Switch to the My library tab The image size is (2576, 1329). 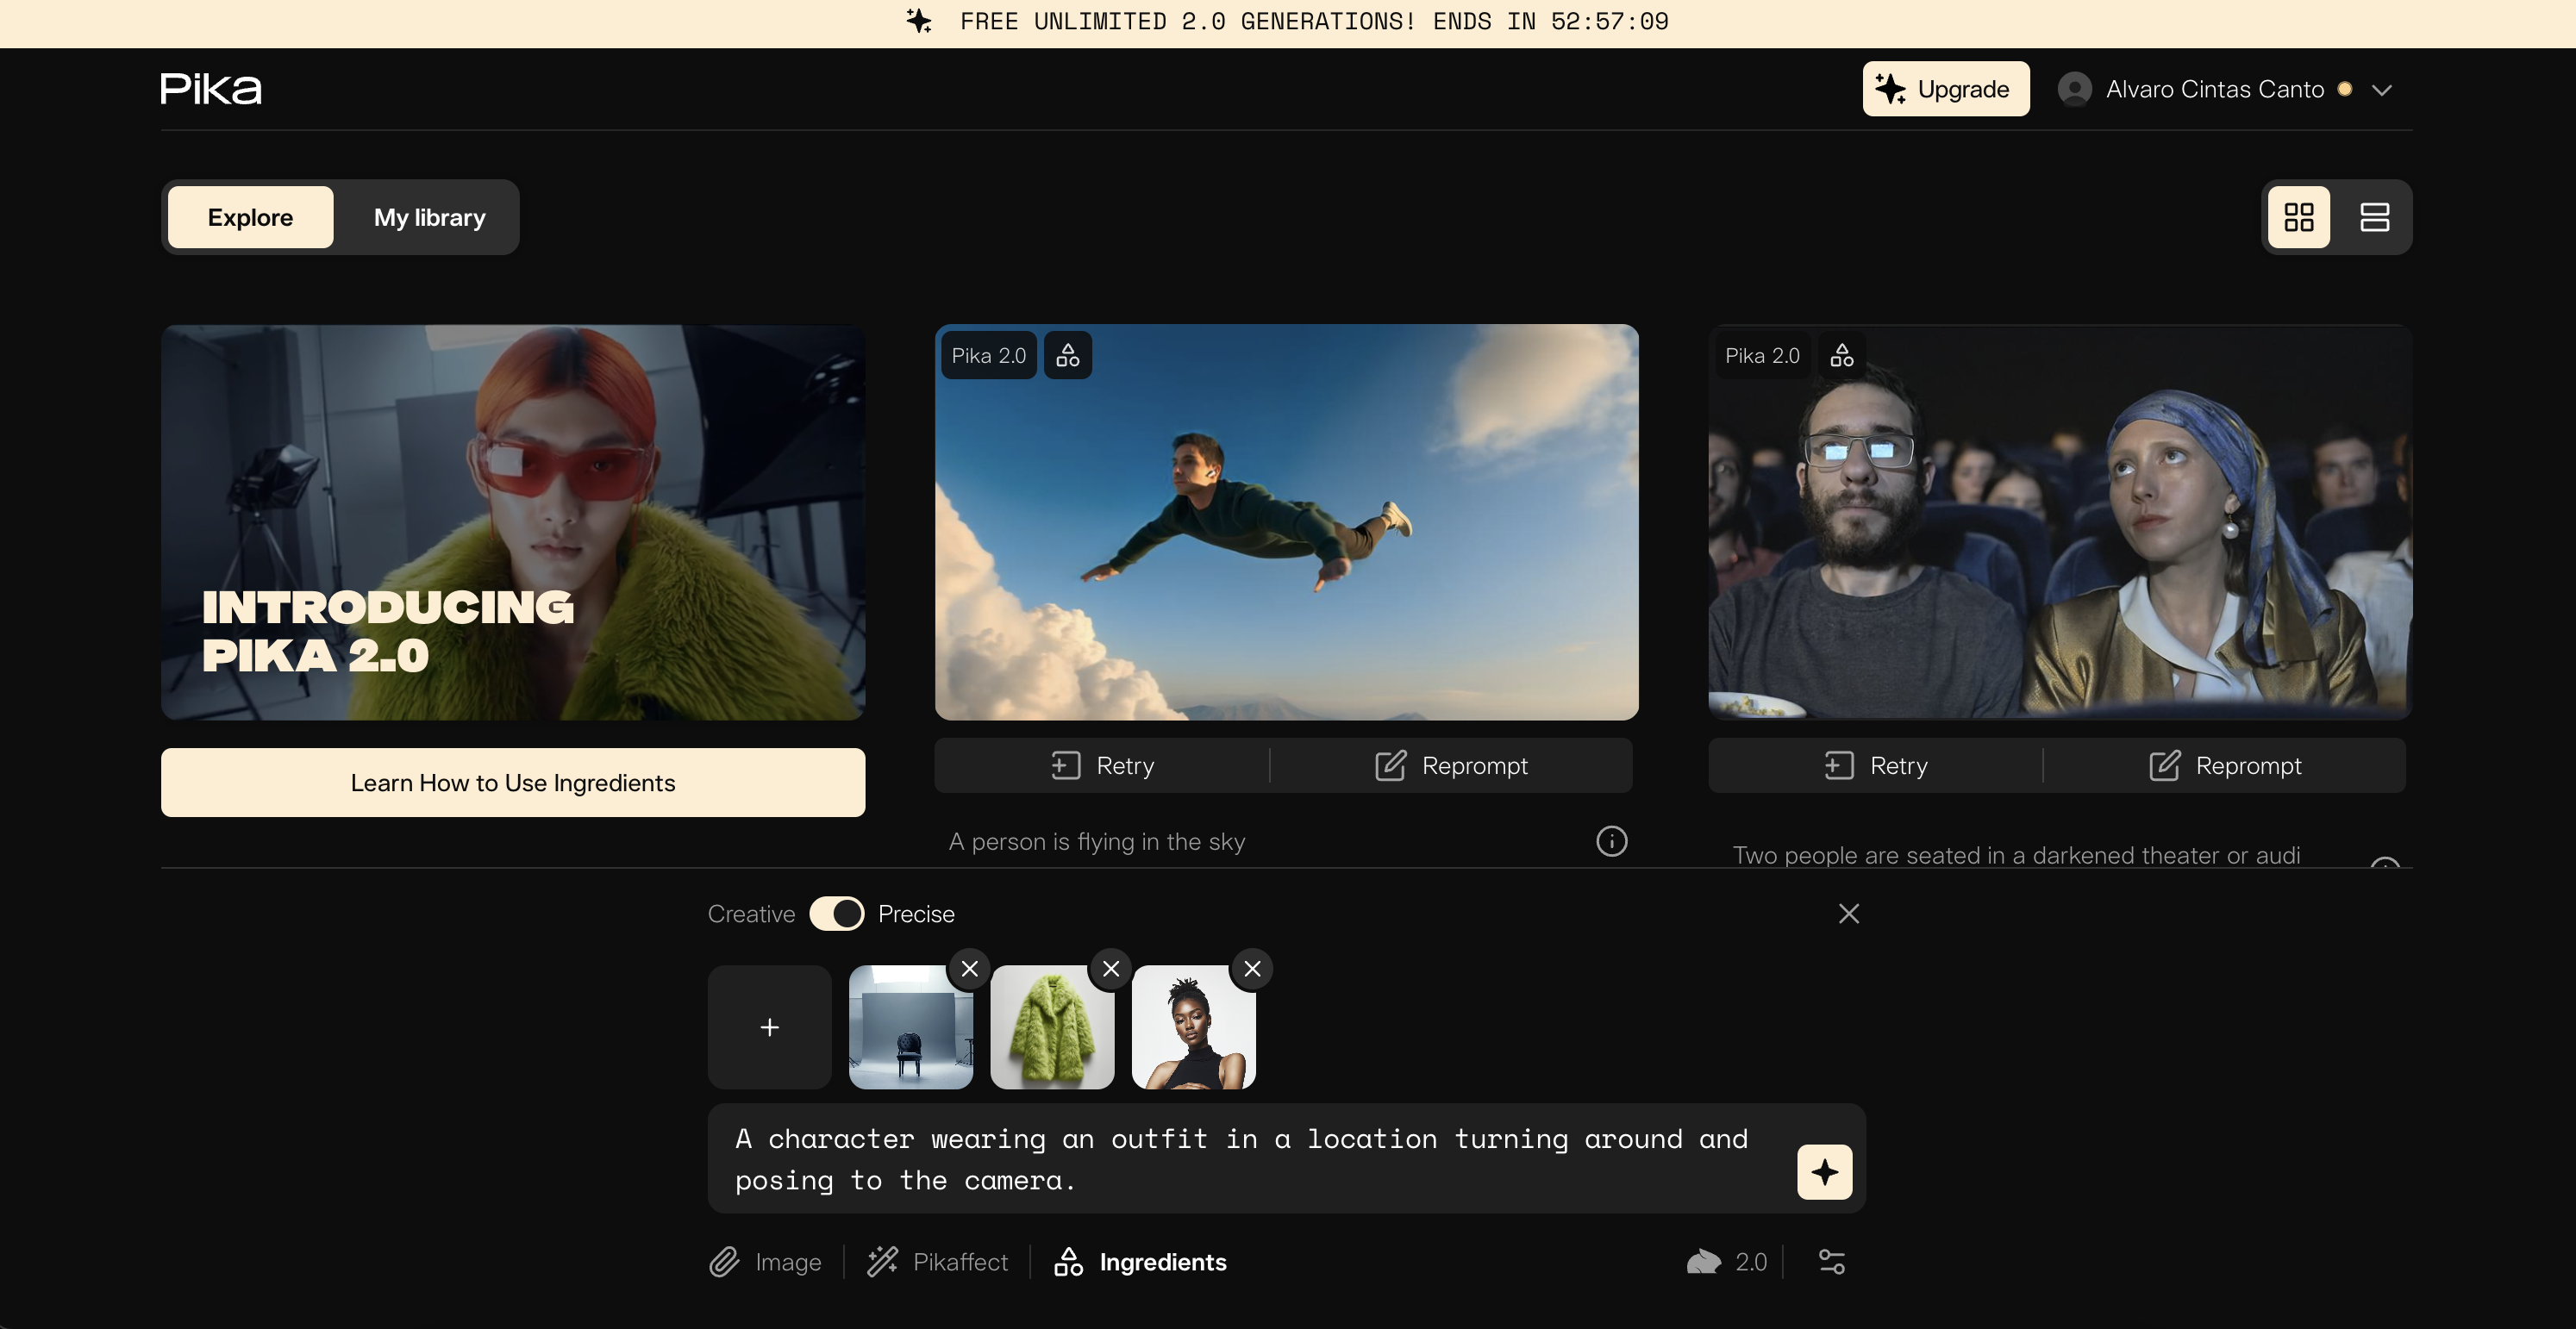point(429,217)
